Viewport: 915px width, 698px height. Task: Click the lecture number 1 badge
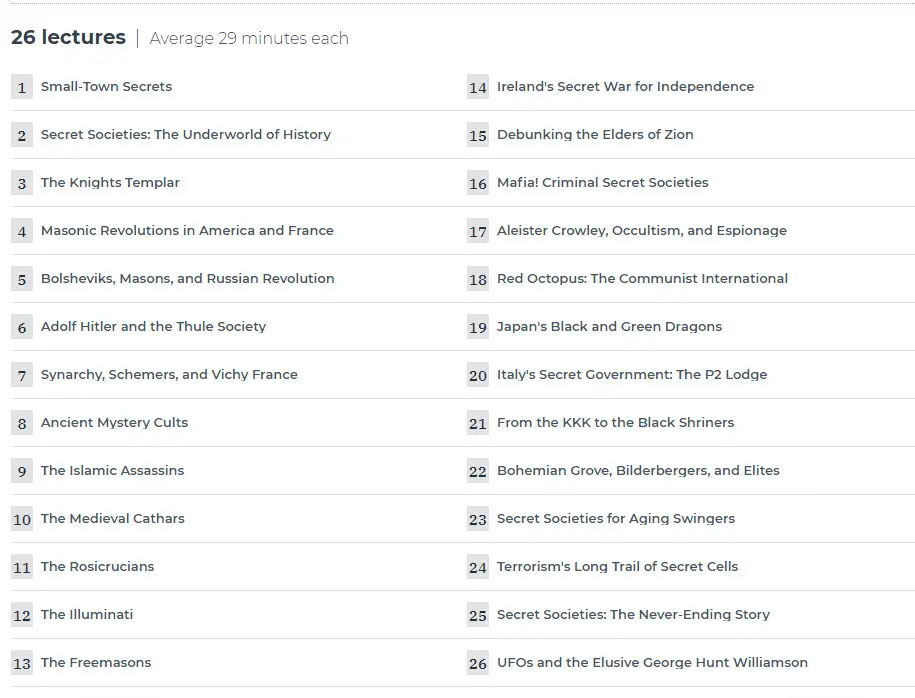pyautogui.click(x=22, y=87)
